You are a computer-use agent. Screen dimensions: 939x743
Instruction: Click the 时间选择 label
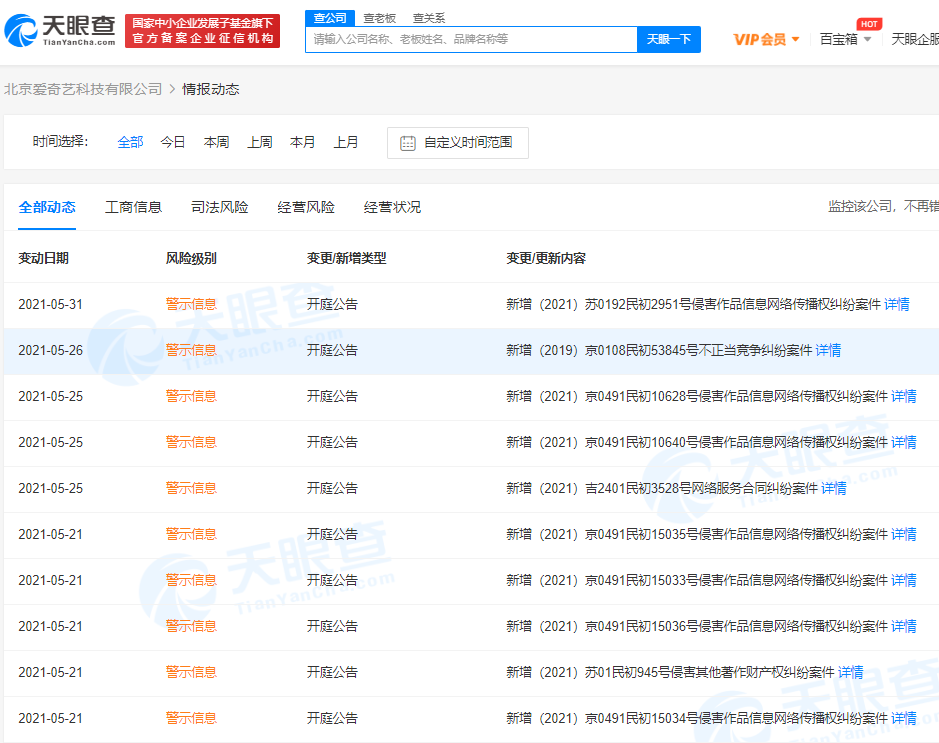tap(60, 142)
